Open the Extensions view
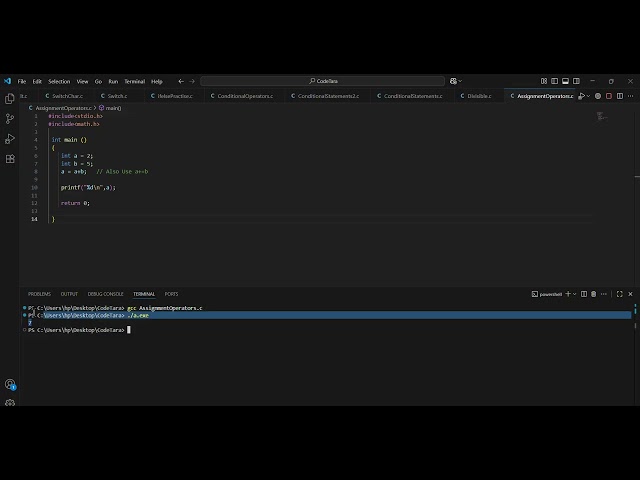640x480 pixels. coord(10,159)
